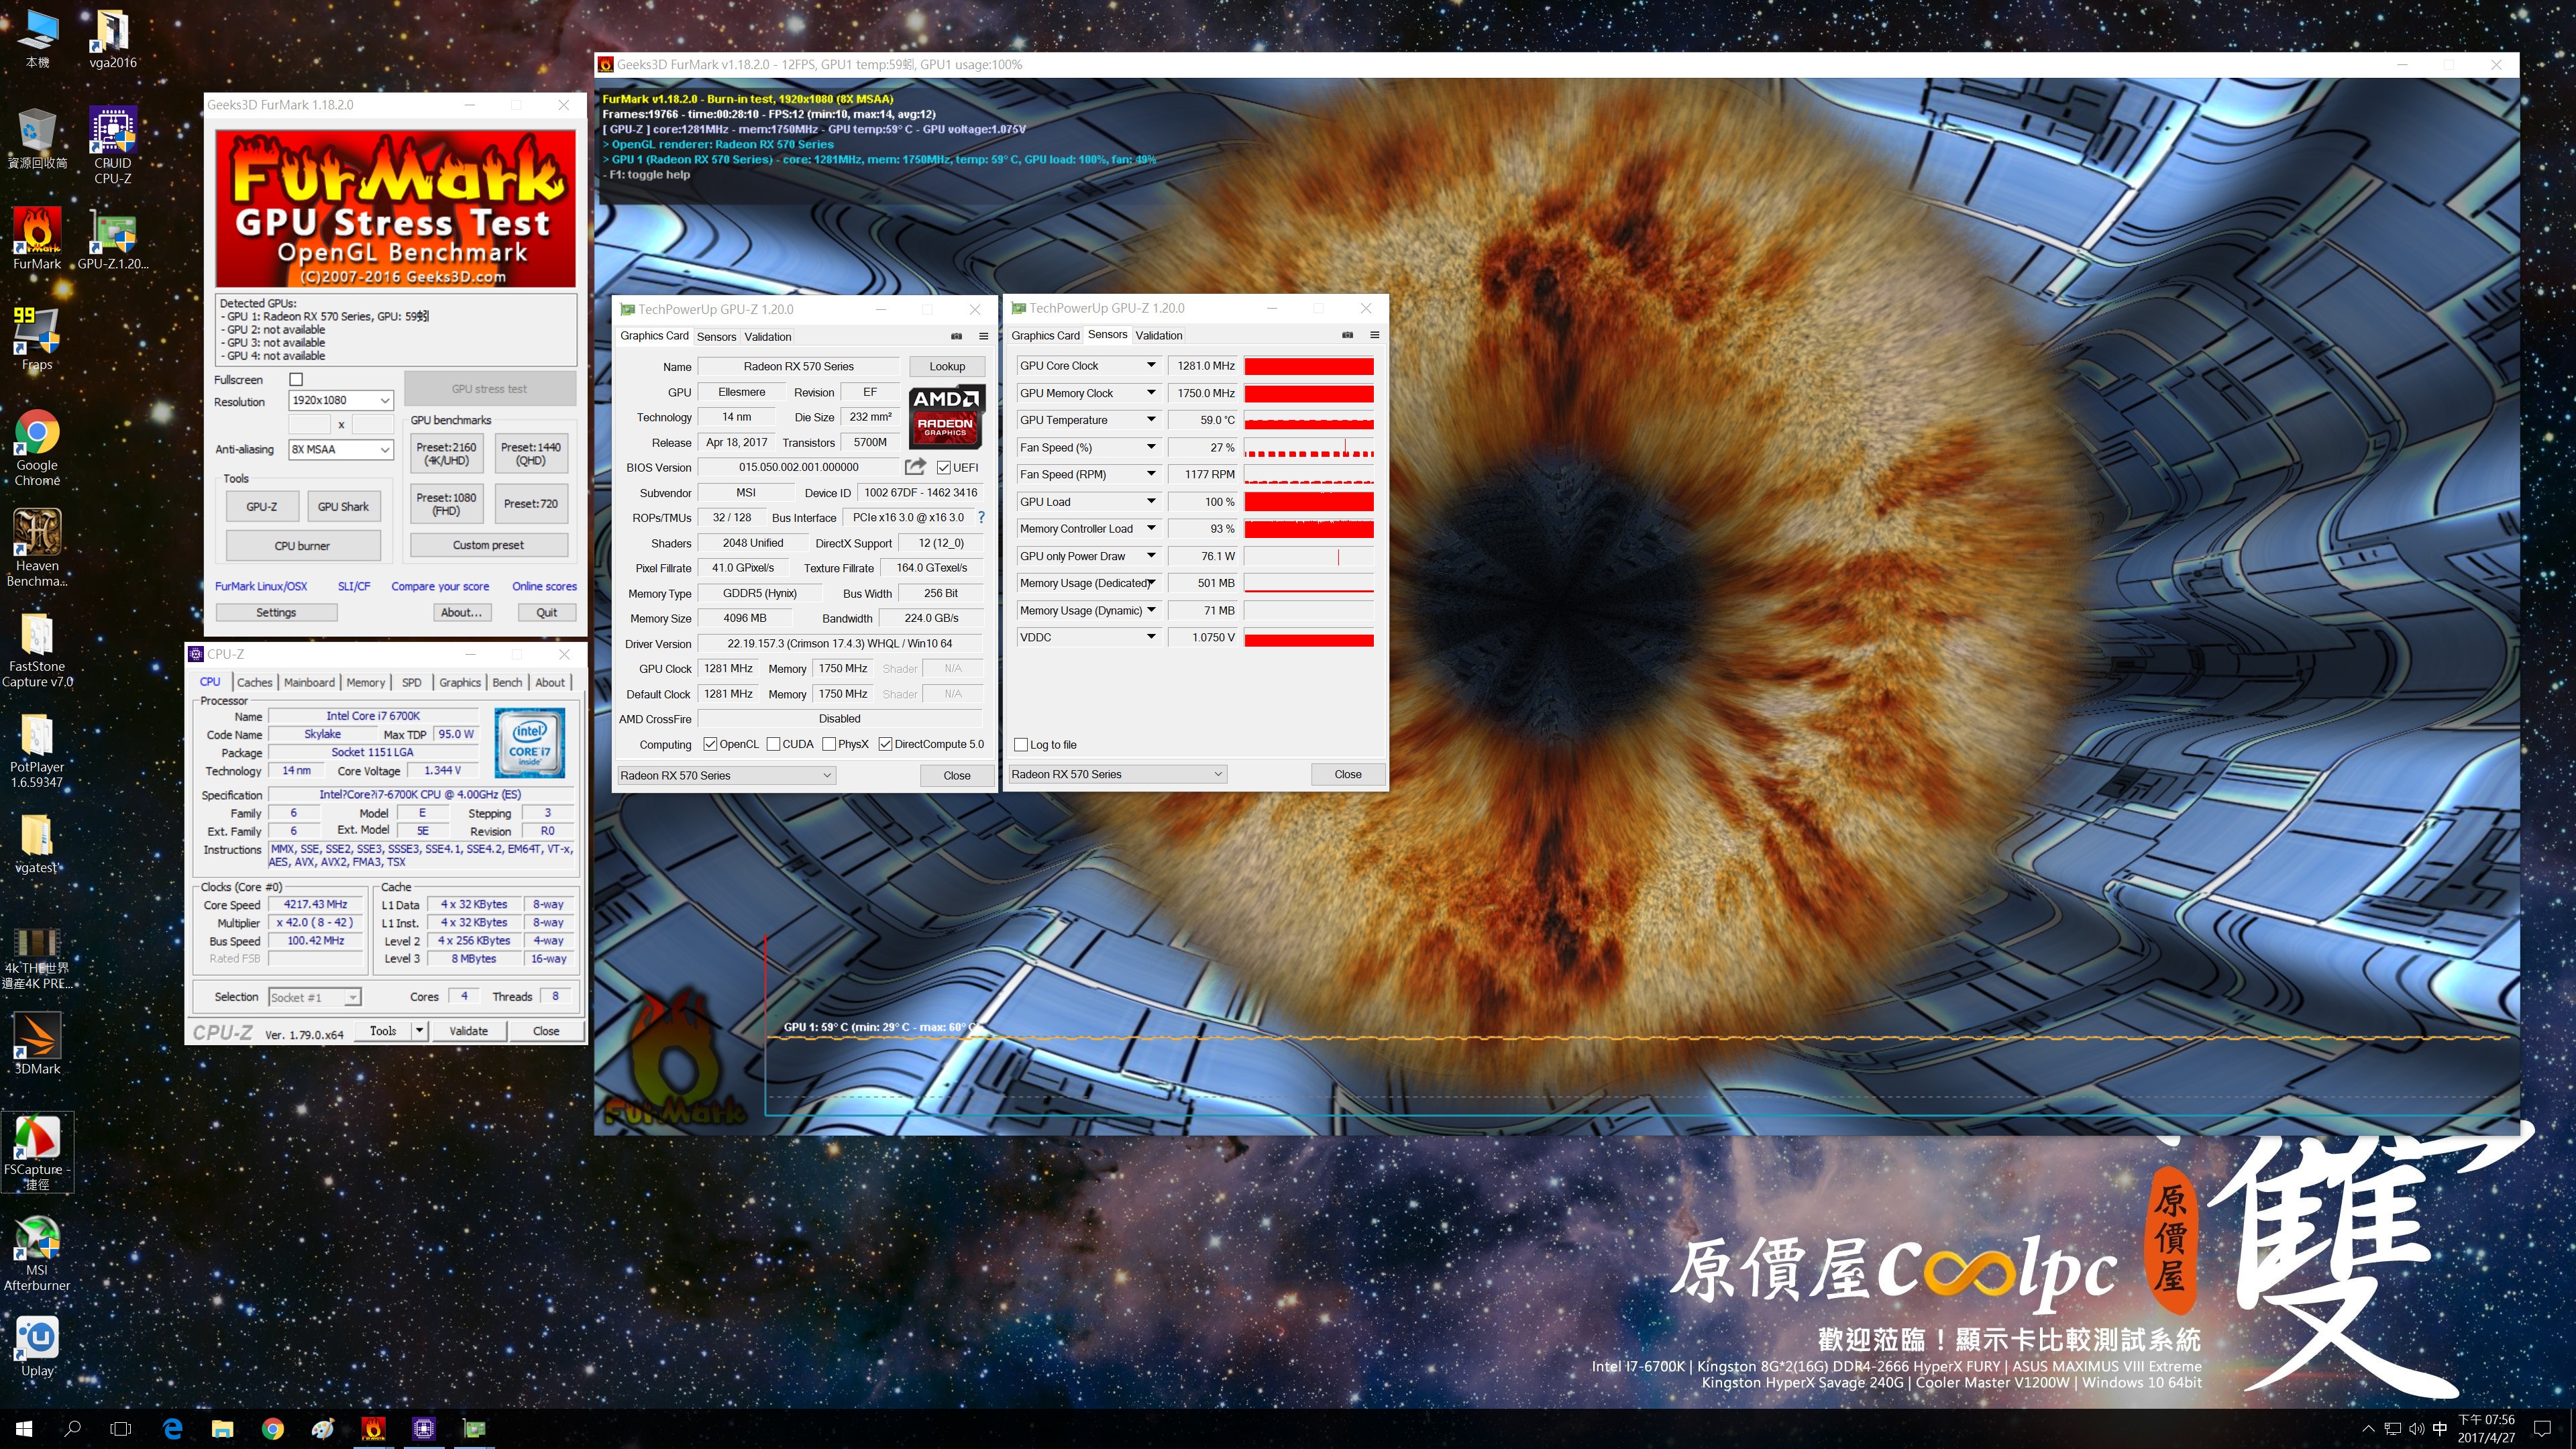
Task: Click FurMark Preset:1080 (FHD) button
Action: point(446,504)
